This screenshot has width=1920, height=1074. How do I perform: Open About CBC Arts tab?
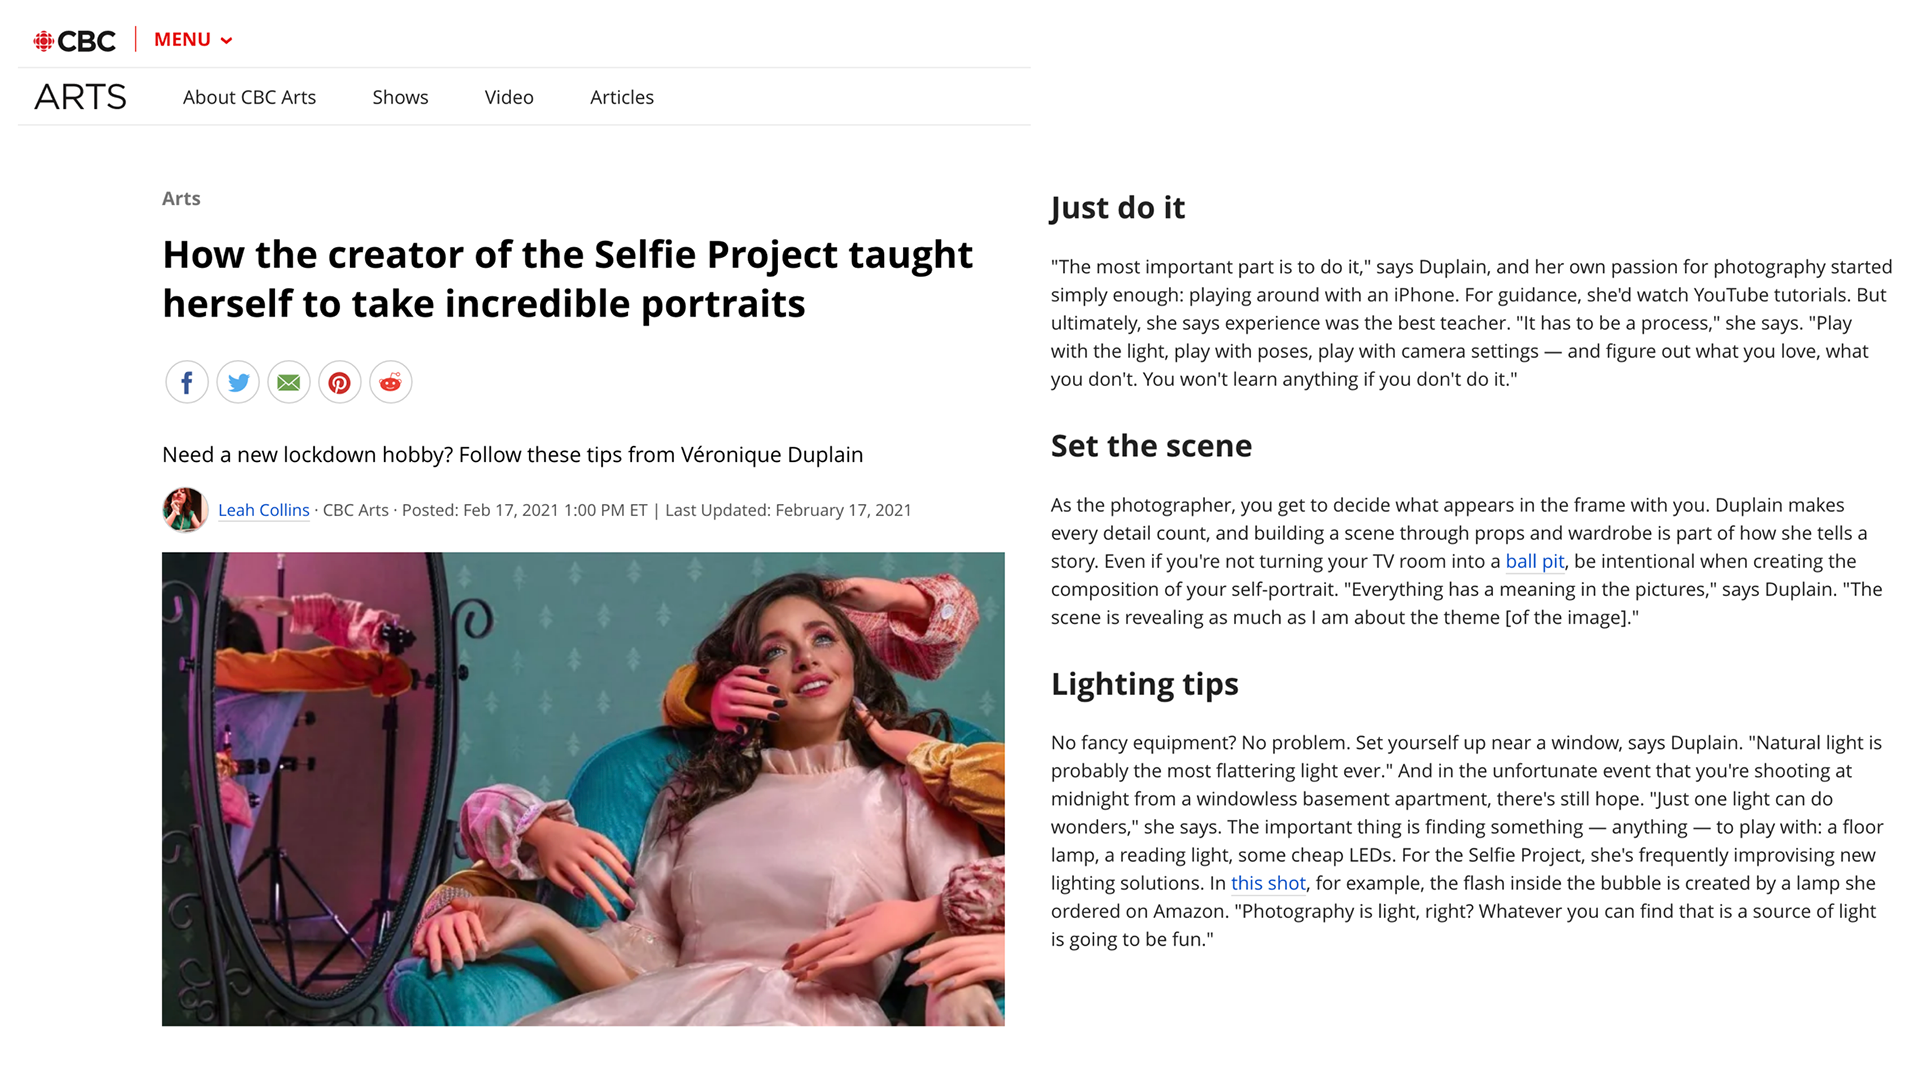249,97
